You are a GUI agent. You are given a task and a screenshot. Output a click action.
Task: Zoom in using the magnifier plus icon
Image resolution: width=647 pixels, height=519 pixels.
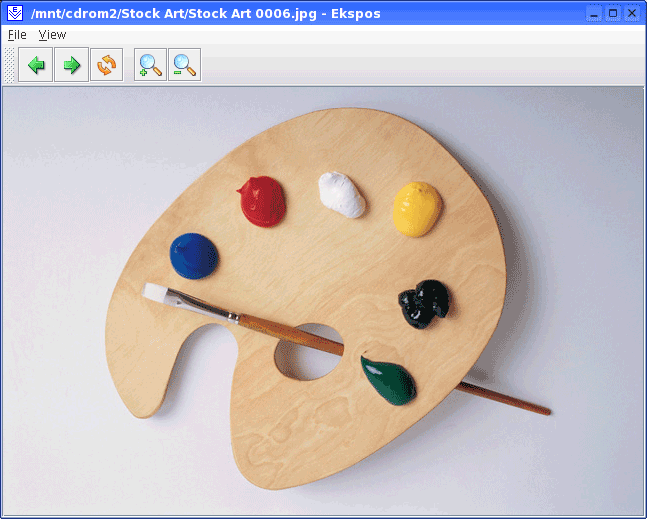click(150, 66)
